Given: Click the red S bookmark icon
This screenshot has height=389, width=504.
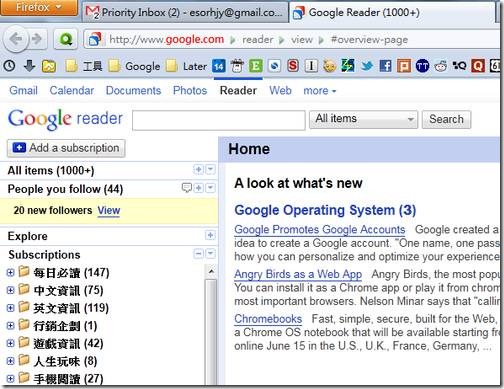Looking at the screenshot, I should point(293,66).
